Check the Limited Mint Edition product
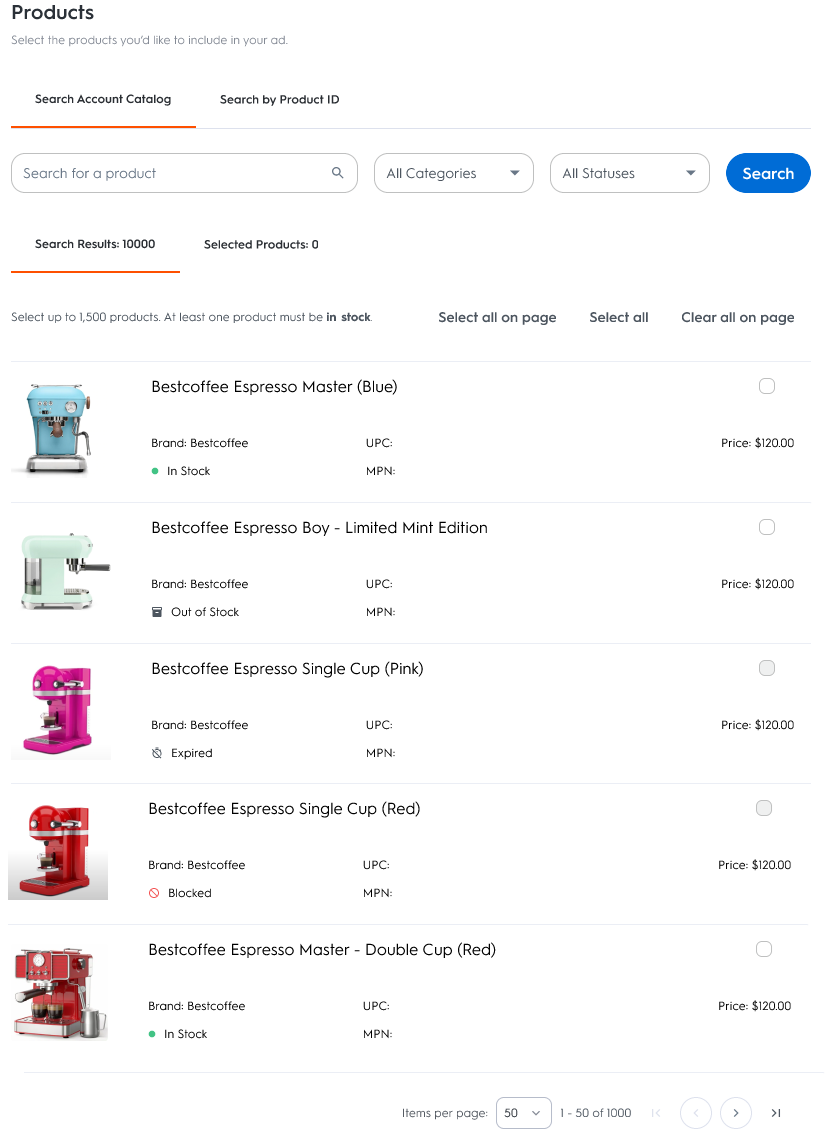The image size is (835, 1136). click(x=767, y=527)
